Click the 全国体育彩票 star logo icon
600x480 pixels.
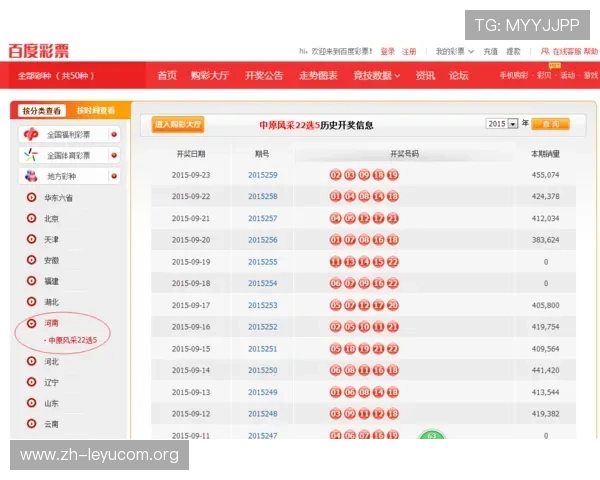tap(31, 155)
